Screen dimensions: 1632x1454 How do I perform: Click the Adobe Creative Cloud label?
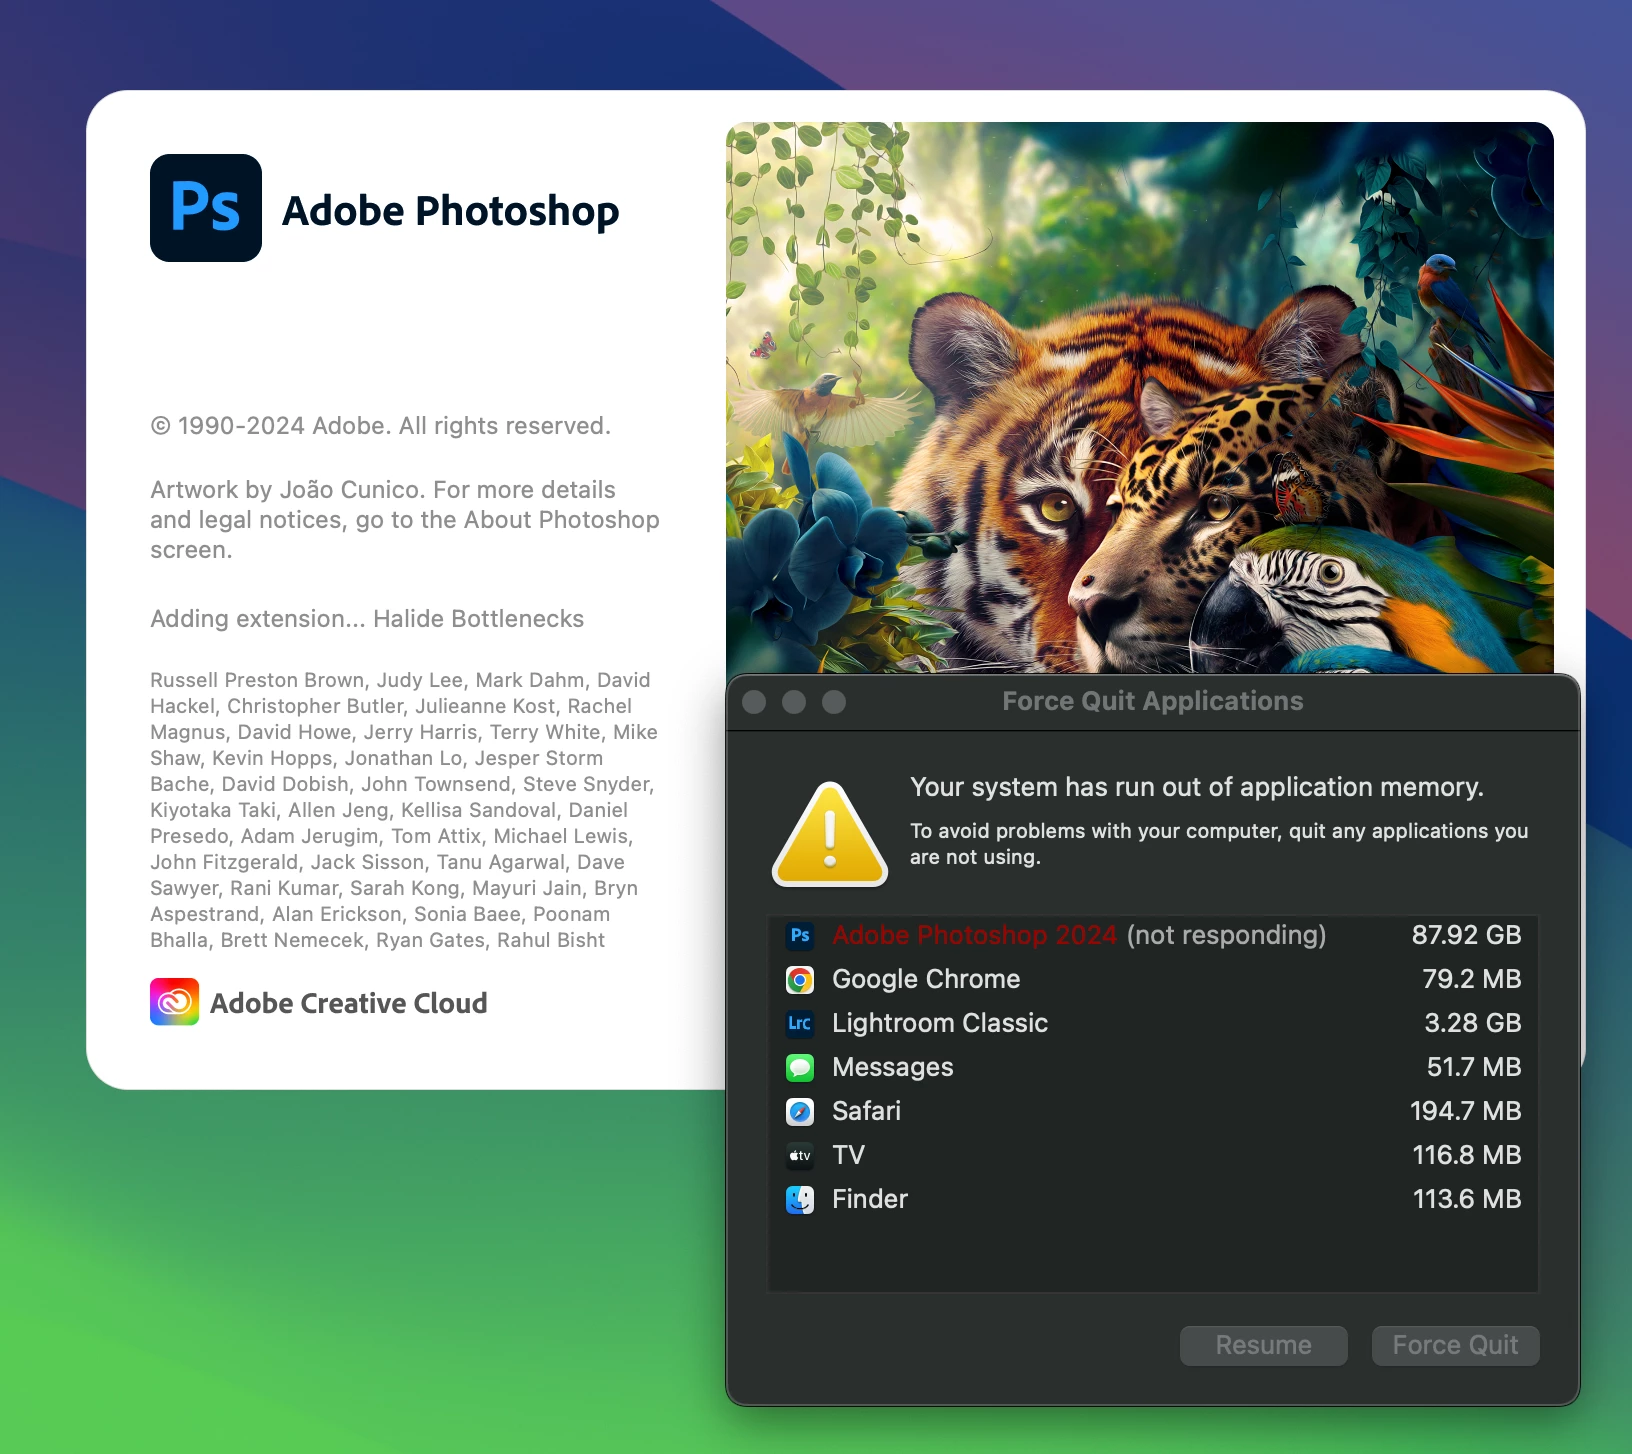[349, 1003]
